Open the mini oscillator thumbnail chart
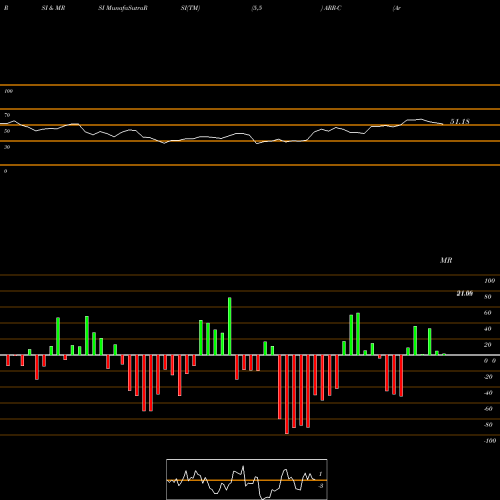This screenshot has width=500, height=500. pyautogui.click(x=247, y=479)
